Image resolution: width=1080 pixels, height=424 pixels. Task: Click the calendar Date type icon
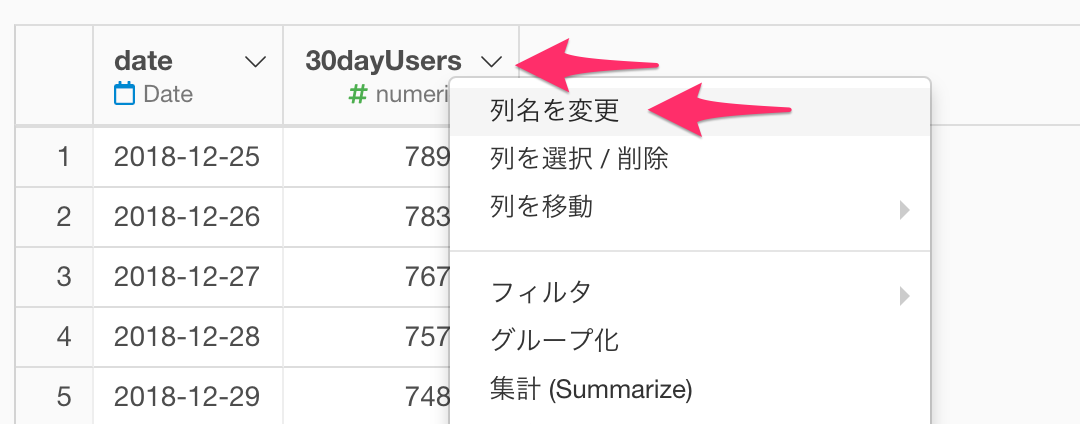[124, 94]
